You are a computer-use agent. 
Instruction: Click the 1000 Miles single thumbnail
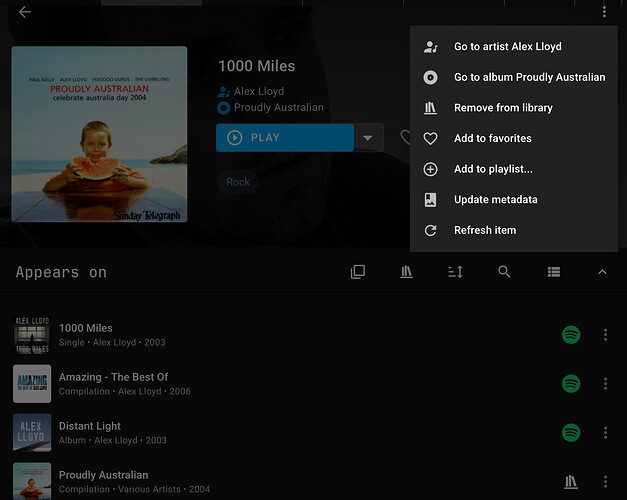(x=32, y=334)
